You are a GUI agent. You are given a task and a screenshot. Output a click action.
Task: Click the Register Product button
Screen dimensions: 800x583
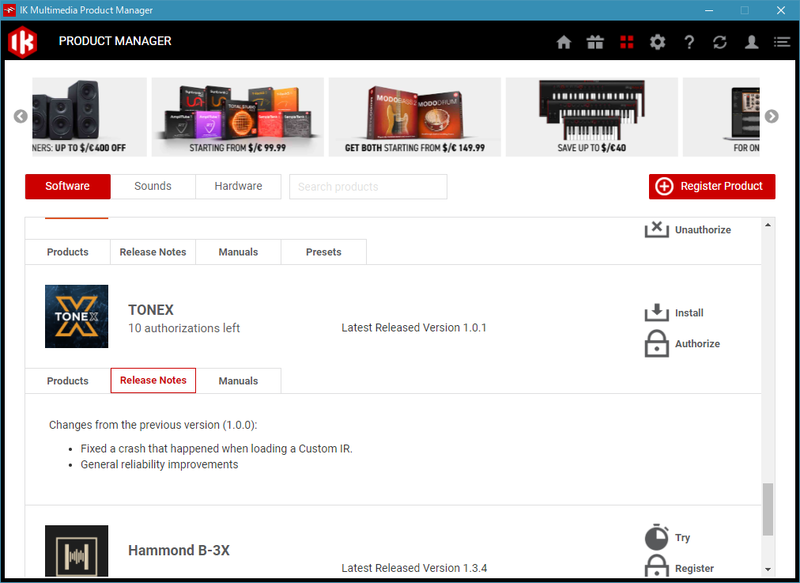click(712, 186)
